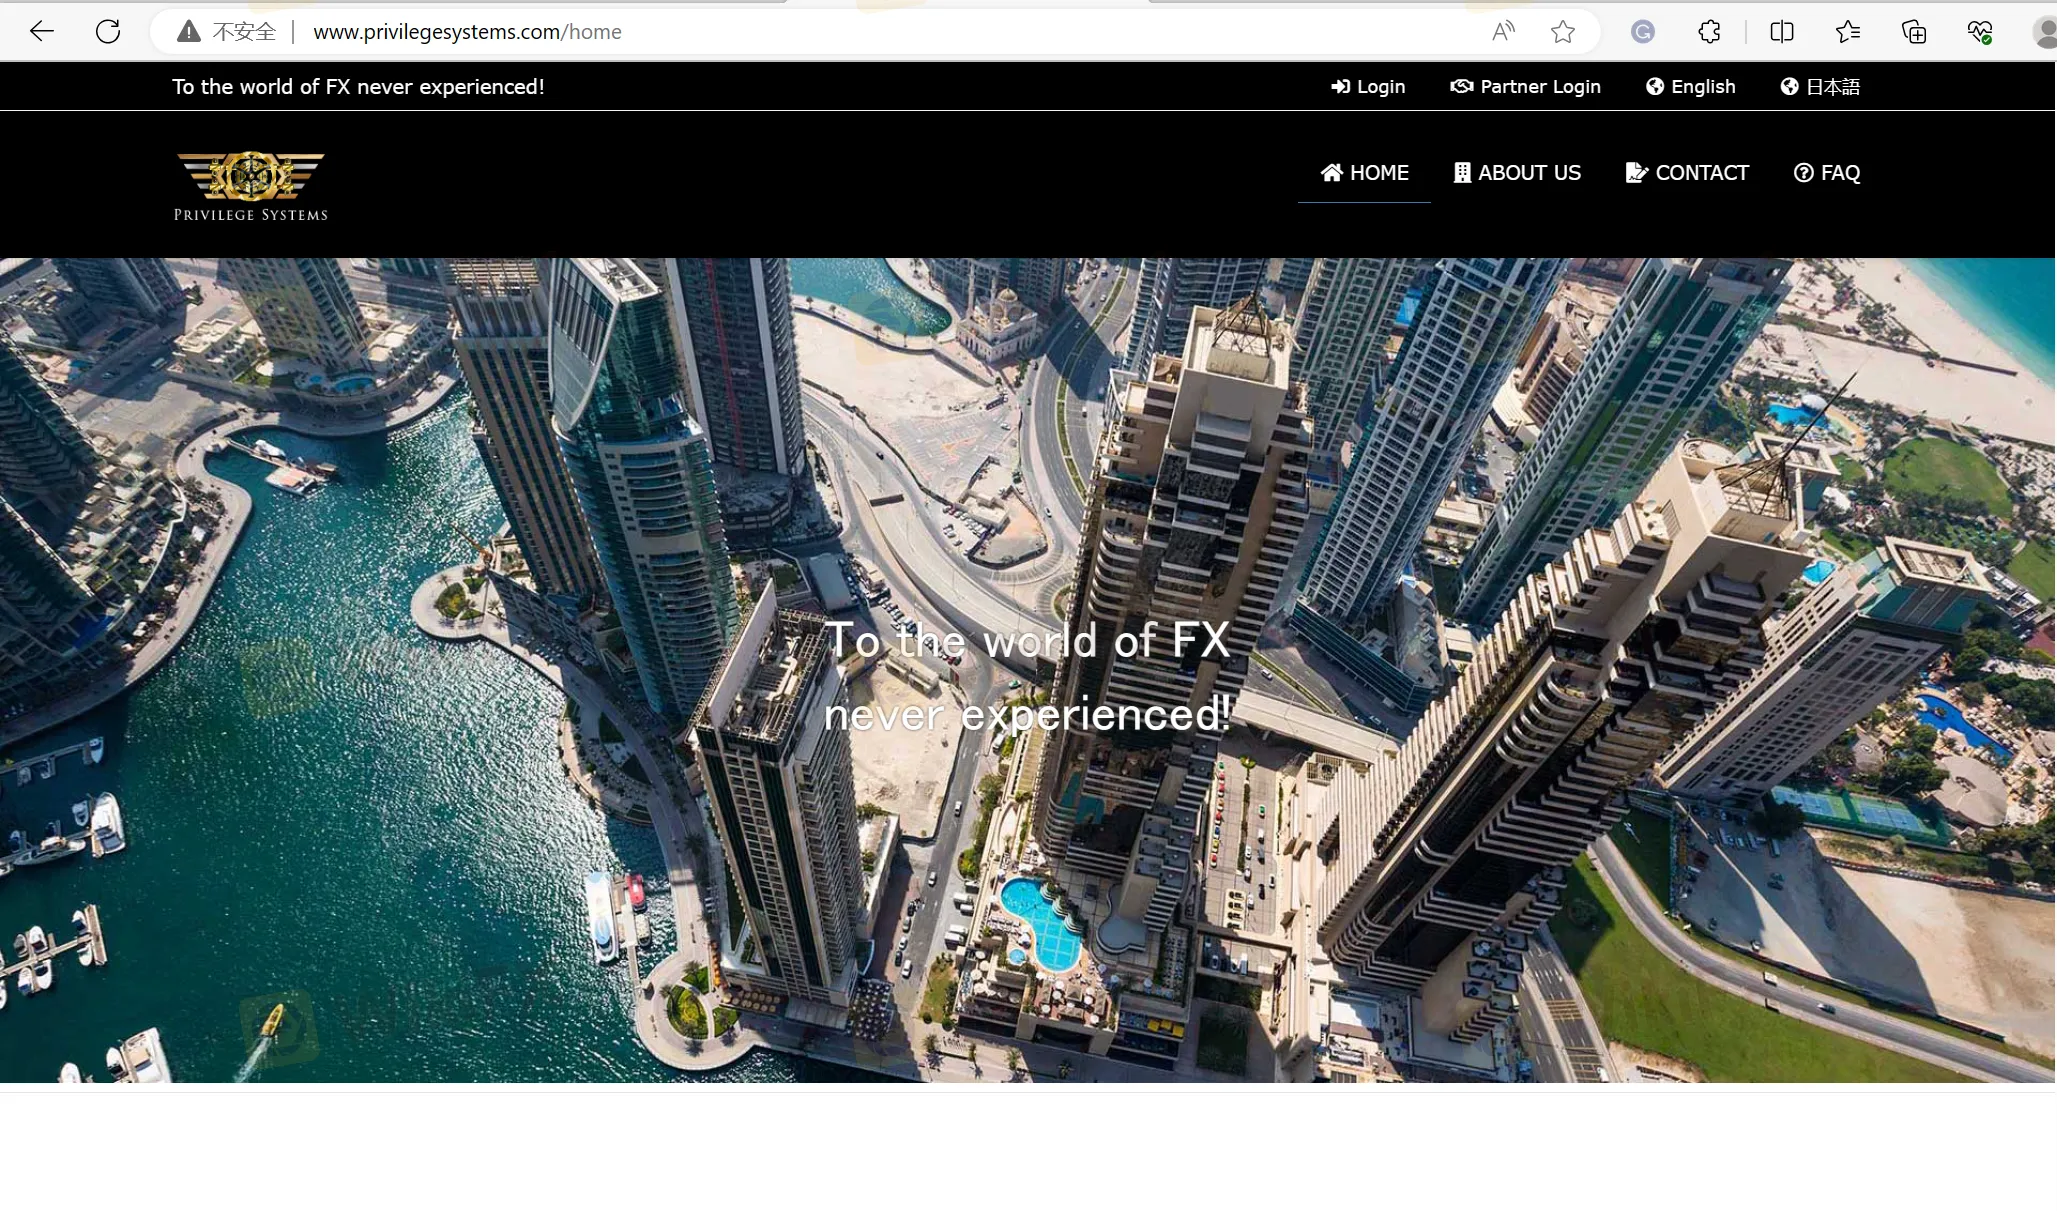Open the browser Extensions puzzle icon
Viewport: 2057px width, 1211px height.
pyautogui.click(x=1709, y=31)
